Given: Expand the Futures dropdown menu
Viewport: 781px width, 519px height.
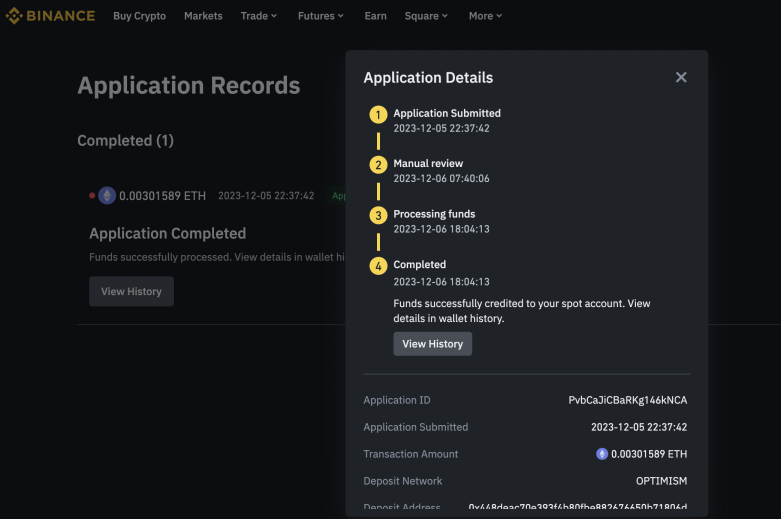Looking at the screenshot, I should (321, 16).
